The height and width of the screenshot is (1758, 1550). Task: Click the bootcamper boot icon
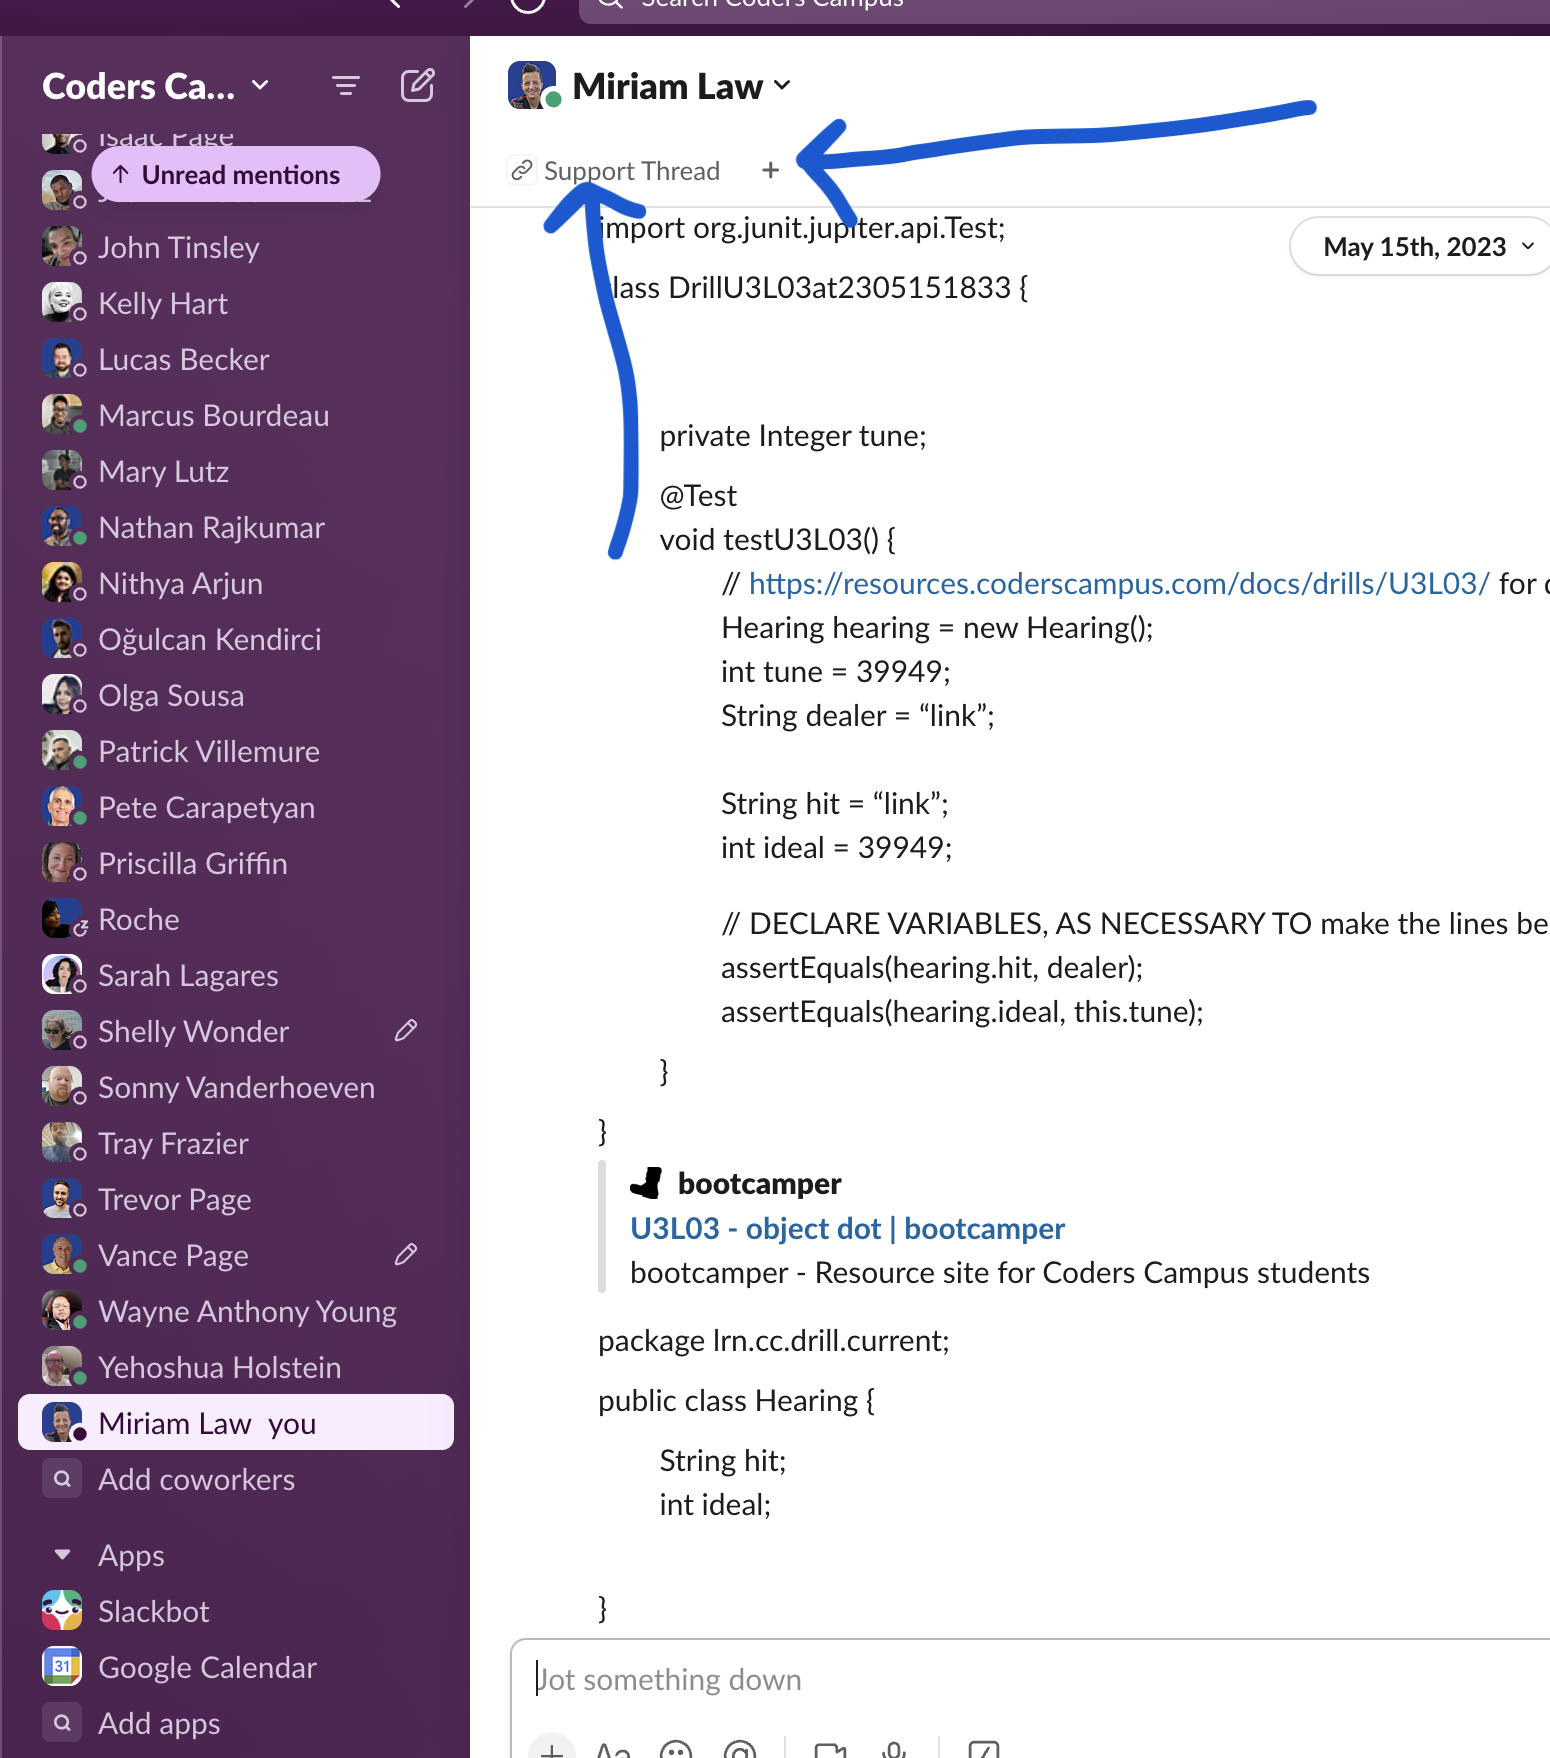[x=647, y=1183]
